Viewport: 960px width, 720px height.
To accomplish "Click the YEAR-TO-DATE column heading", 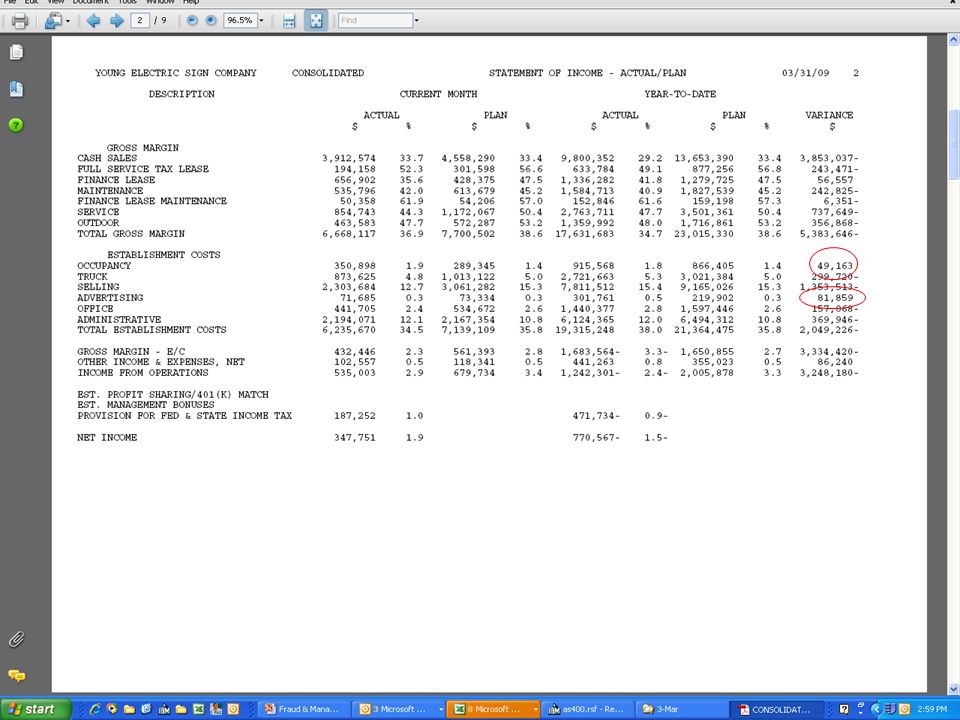I will (680, 94).
